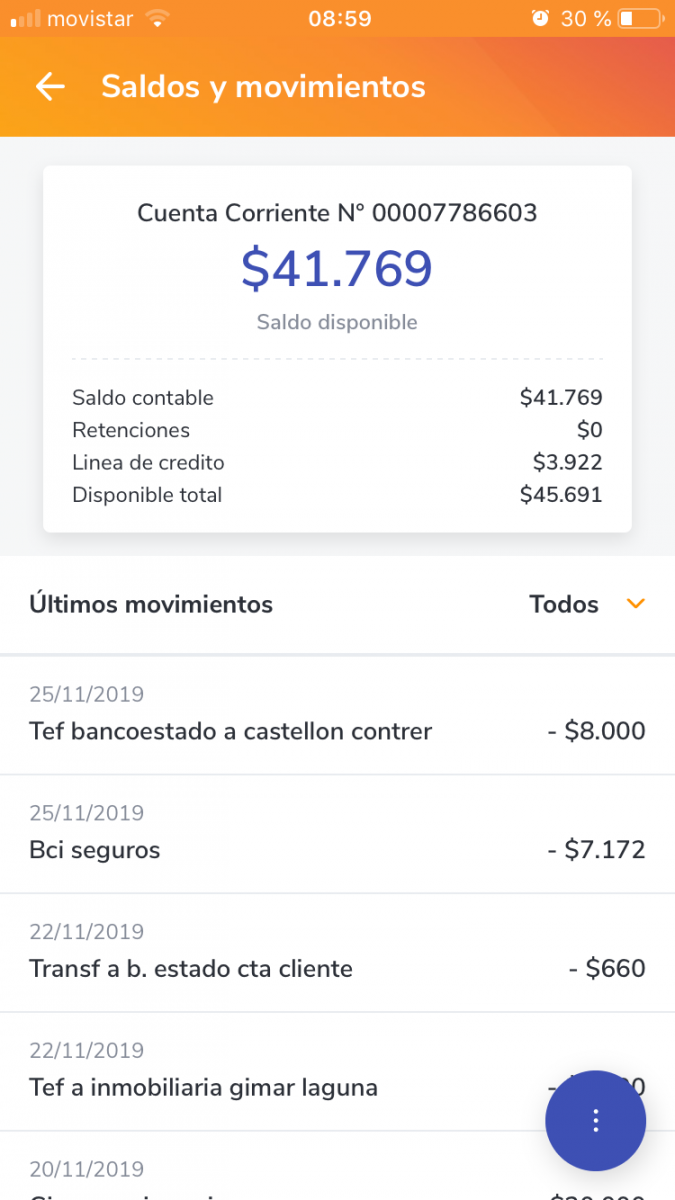Open the blue floating three-dots button
Viewport: 675px width, 1200px height.
click(595, 1120)
